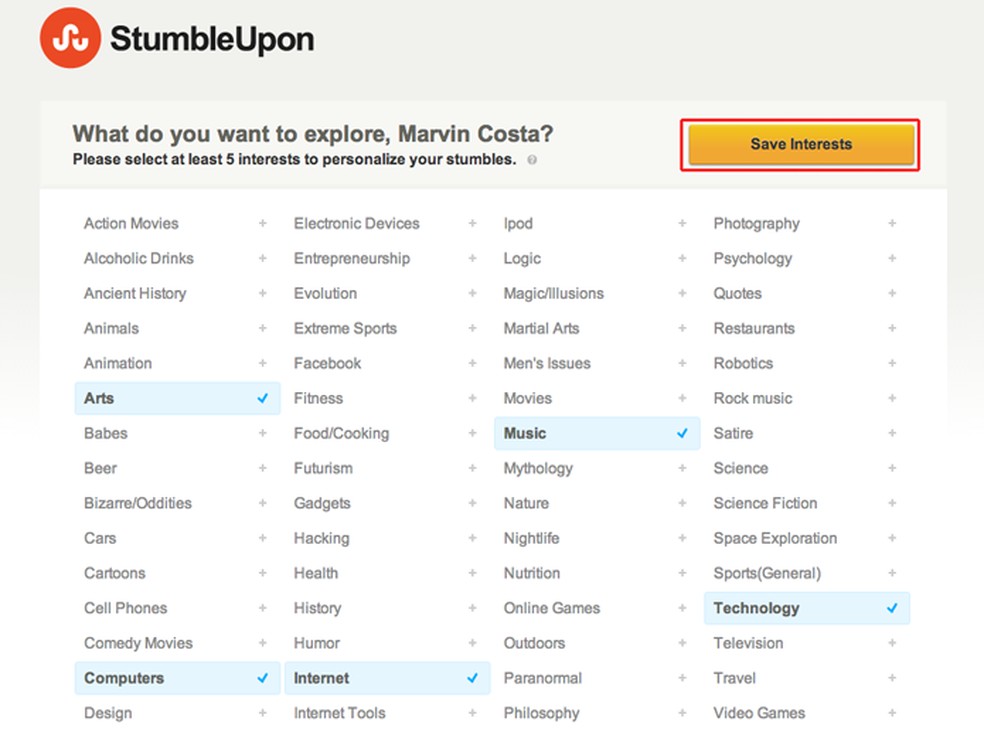Deselect the Arts interest checkmark
The width and height of the screenshot is (984, 742).
[262, 398]
